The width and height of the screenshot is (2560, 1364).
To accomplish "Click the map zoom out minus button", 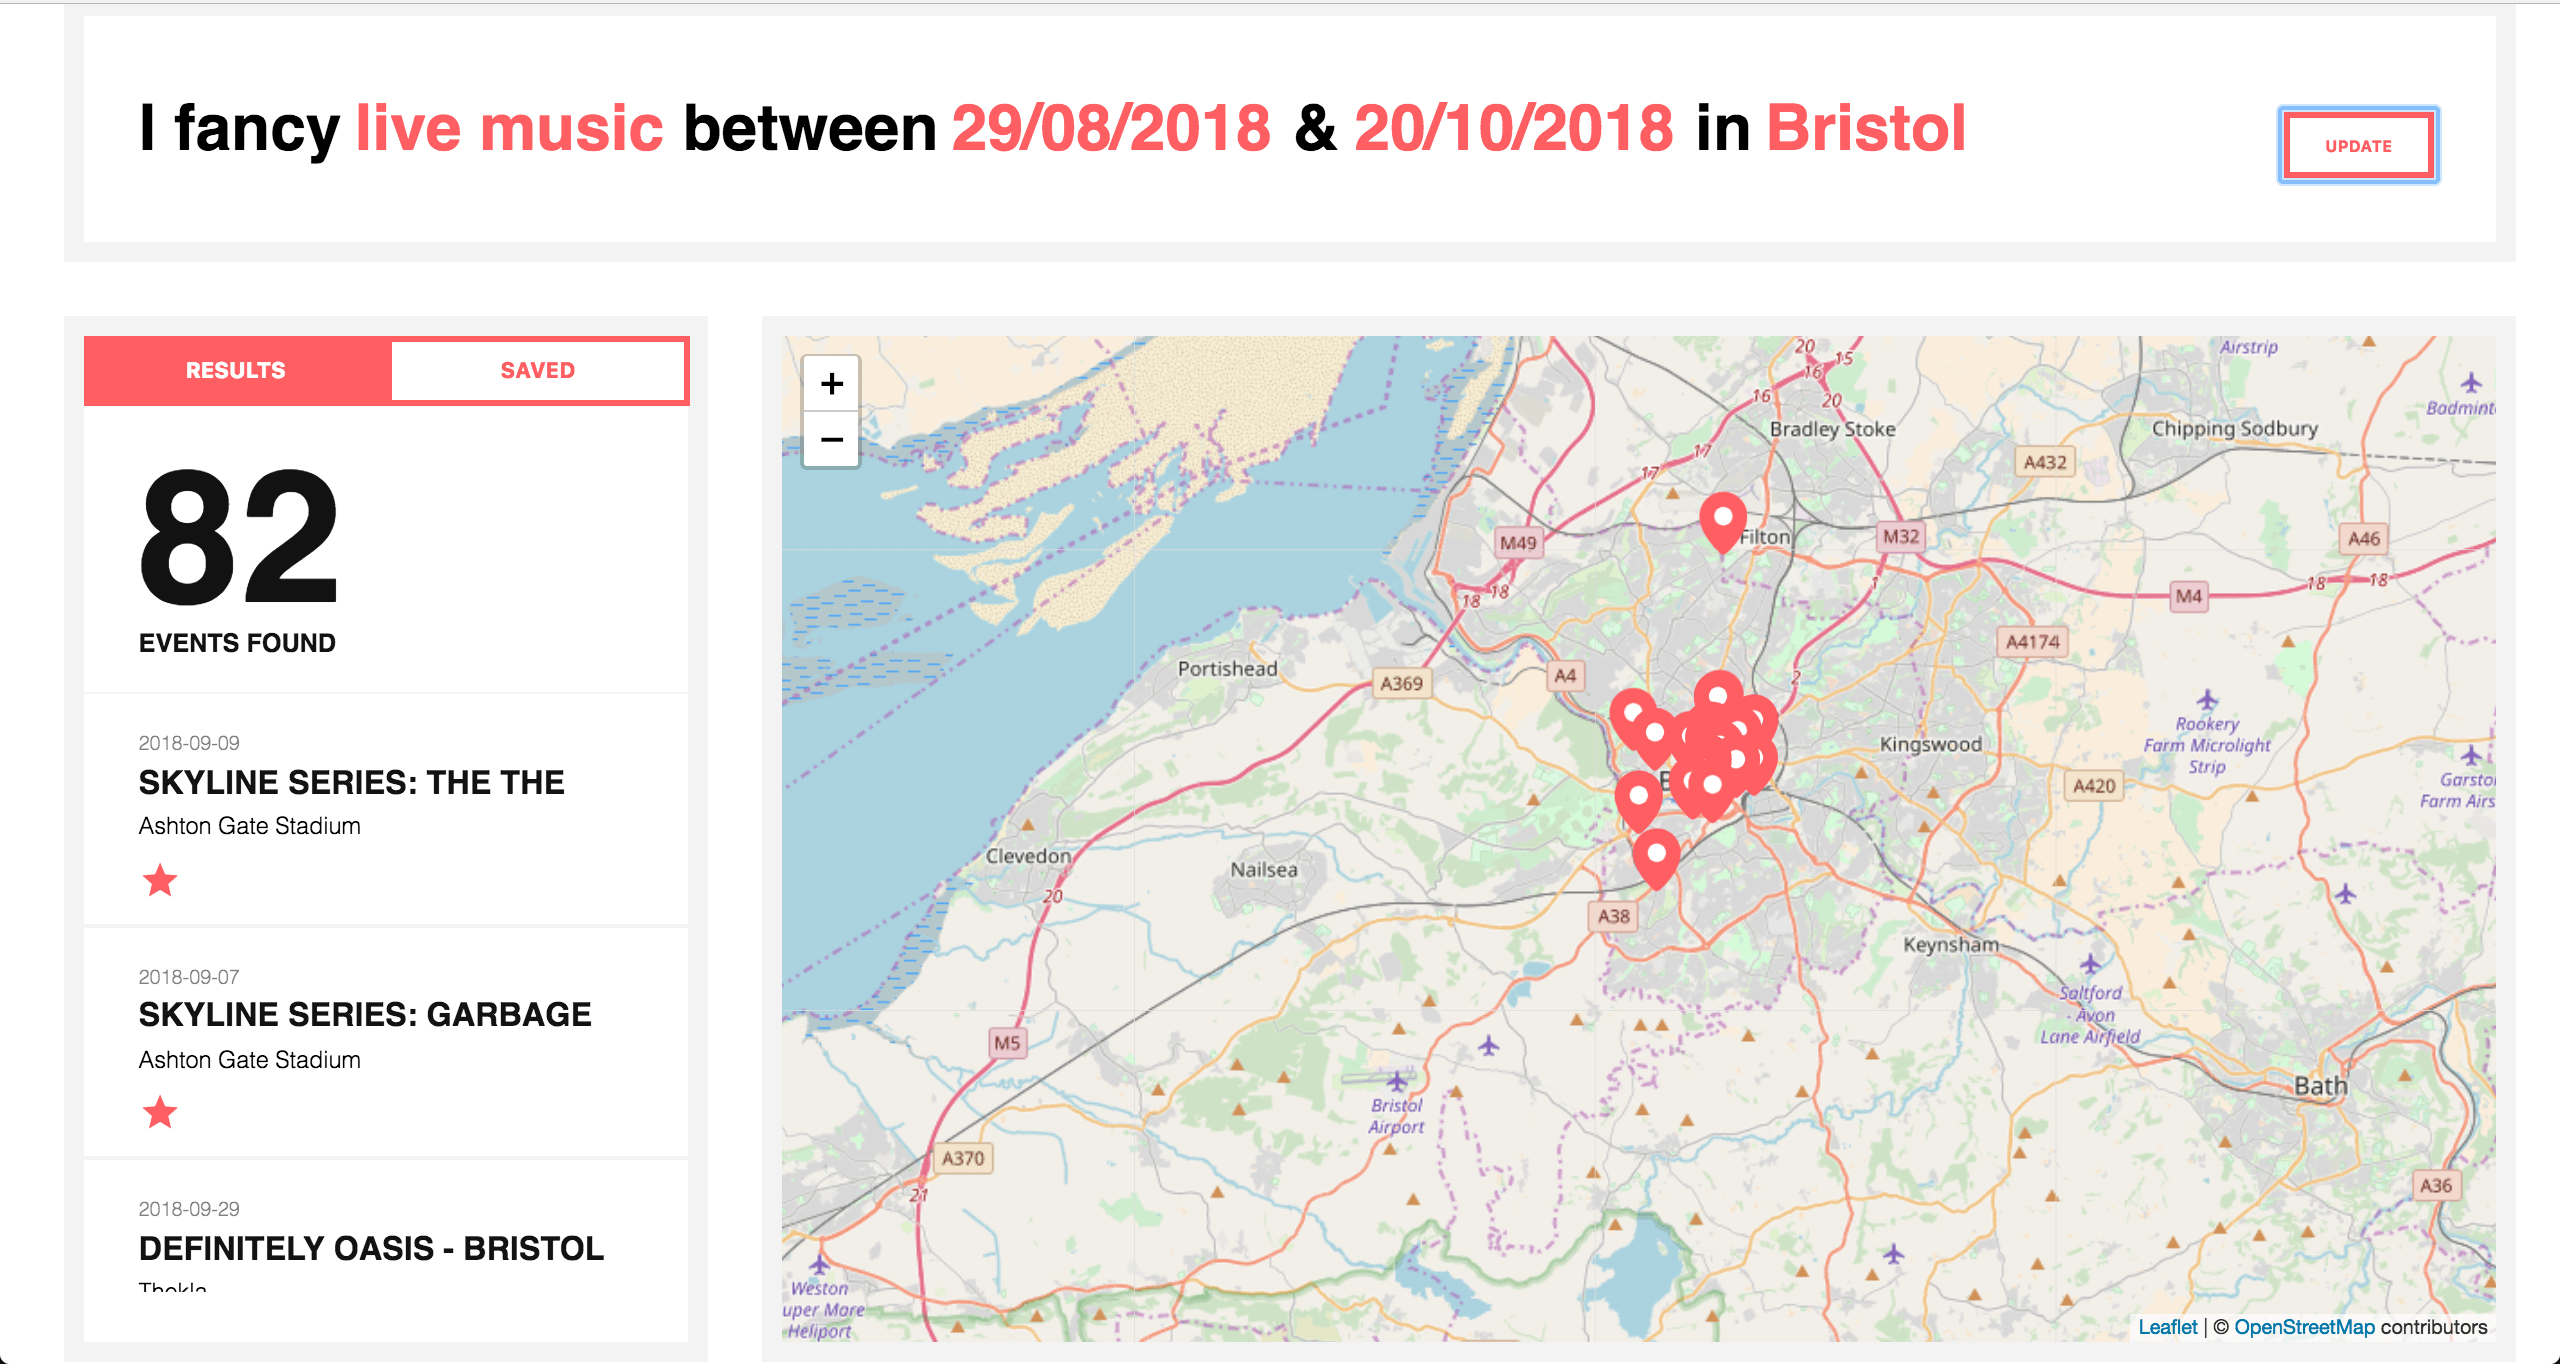I will click(831, 440).
